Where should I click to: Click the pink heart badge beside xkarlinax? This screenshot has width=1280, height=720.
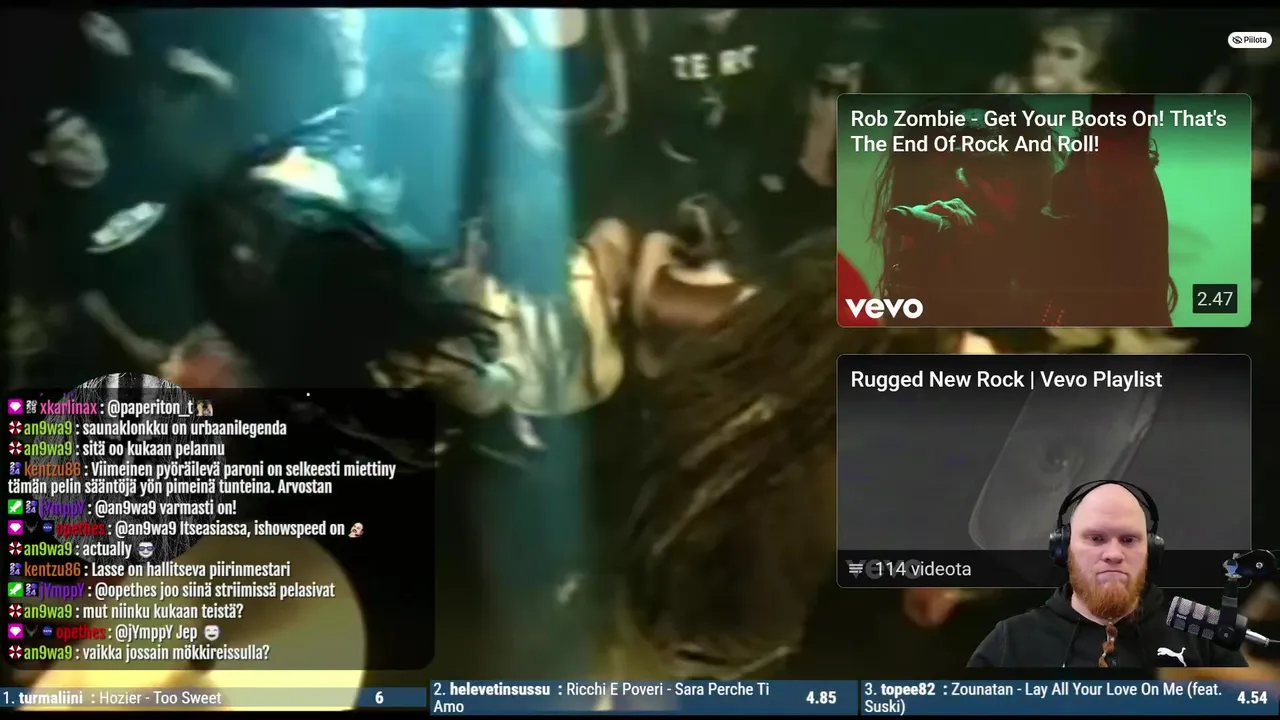15,408
